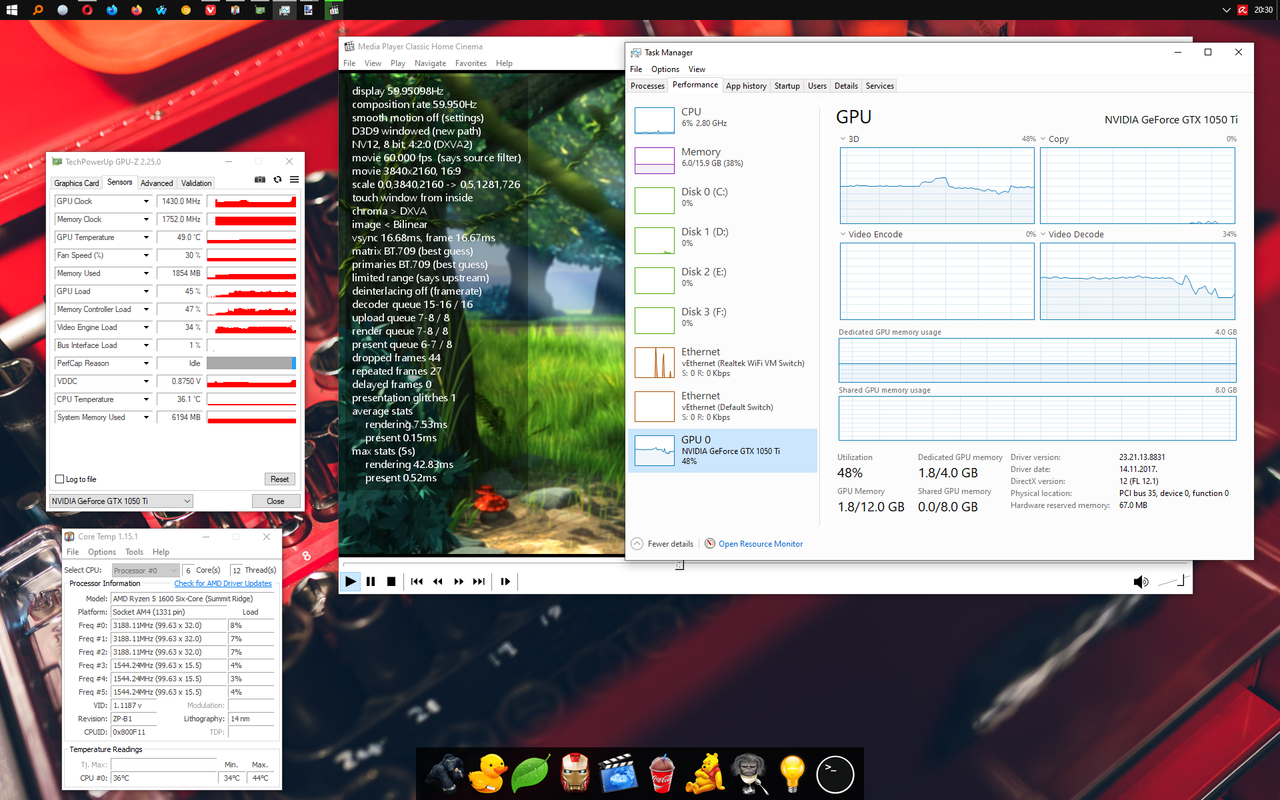Switch to the Advanced tab in GPU-Z

(157, 183)
